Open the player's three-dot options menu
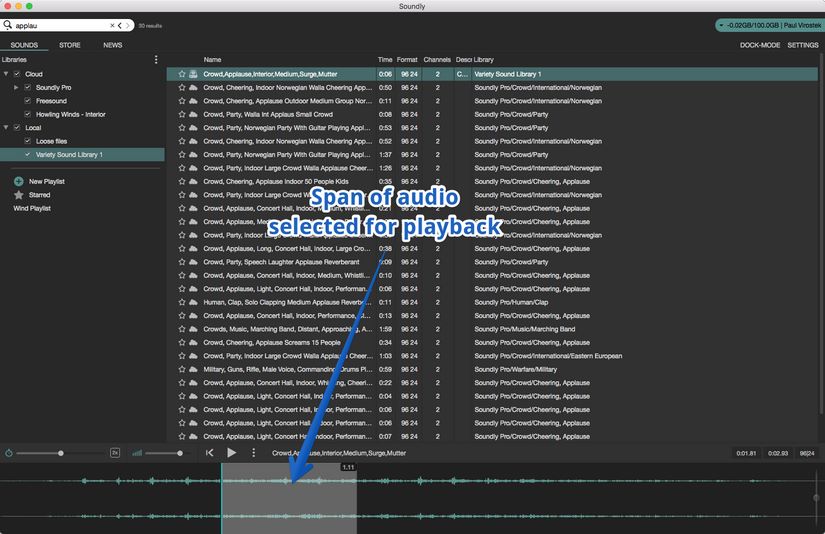 coord(254,453)
